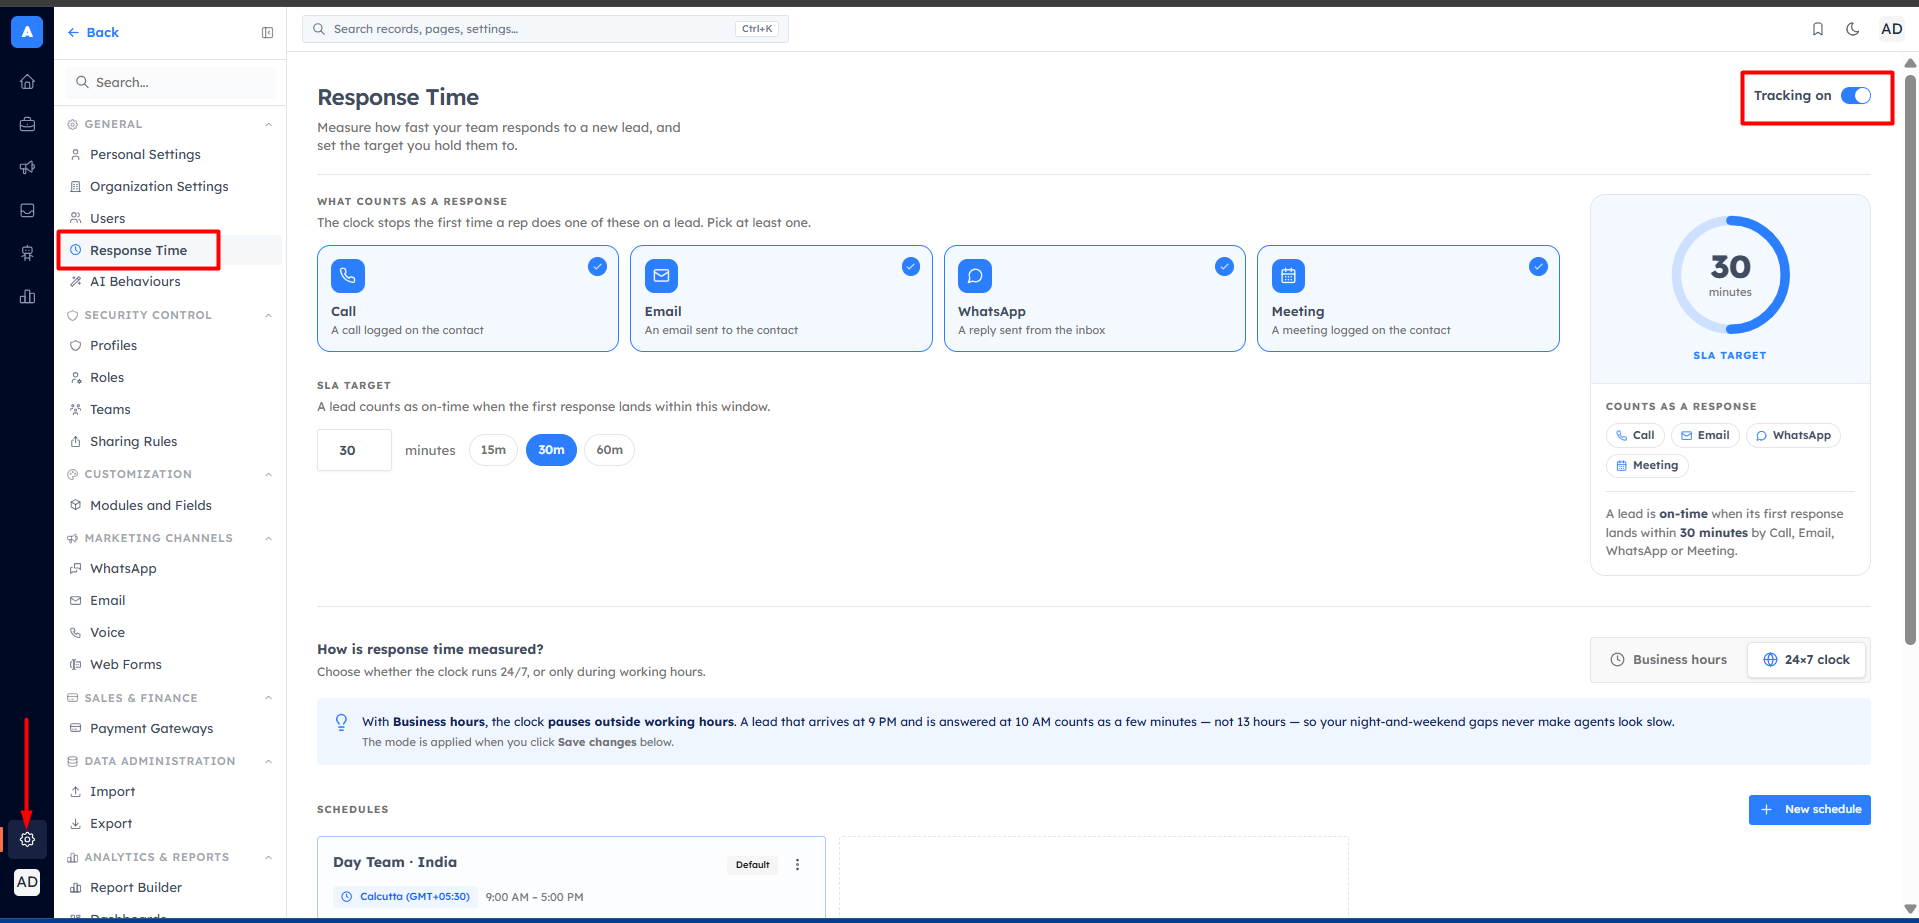1919x923 pixels.
Task: Collapse the GENERAL section chevron
Action: [268, 125]
